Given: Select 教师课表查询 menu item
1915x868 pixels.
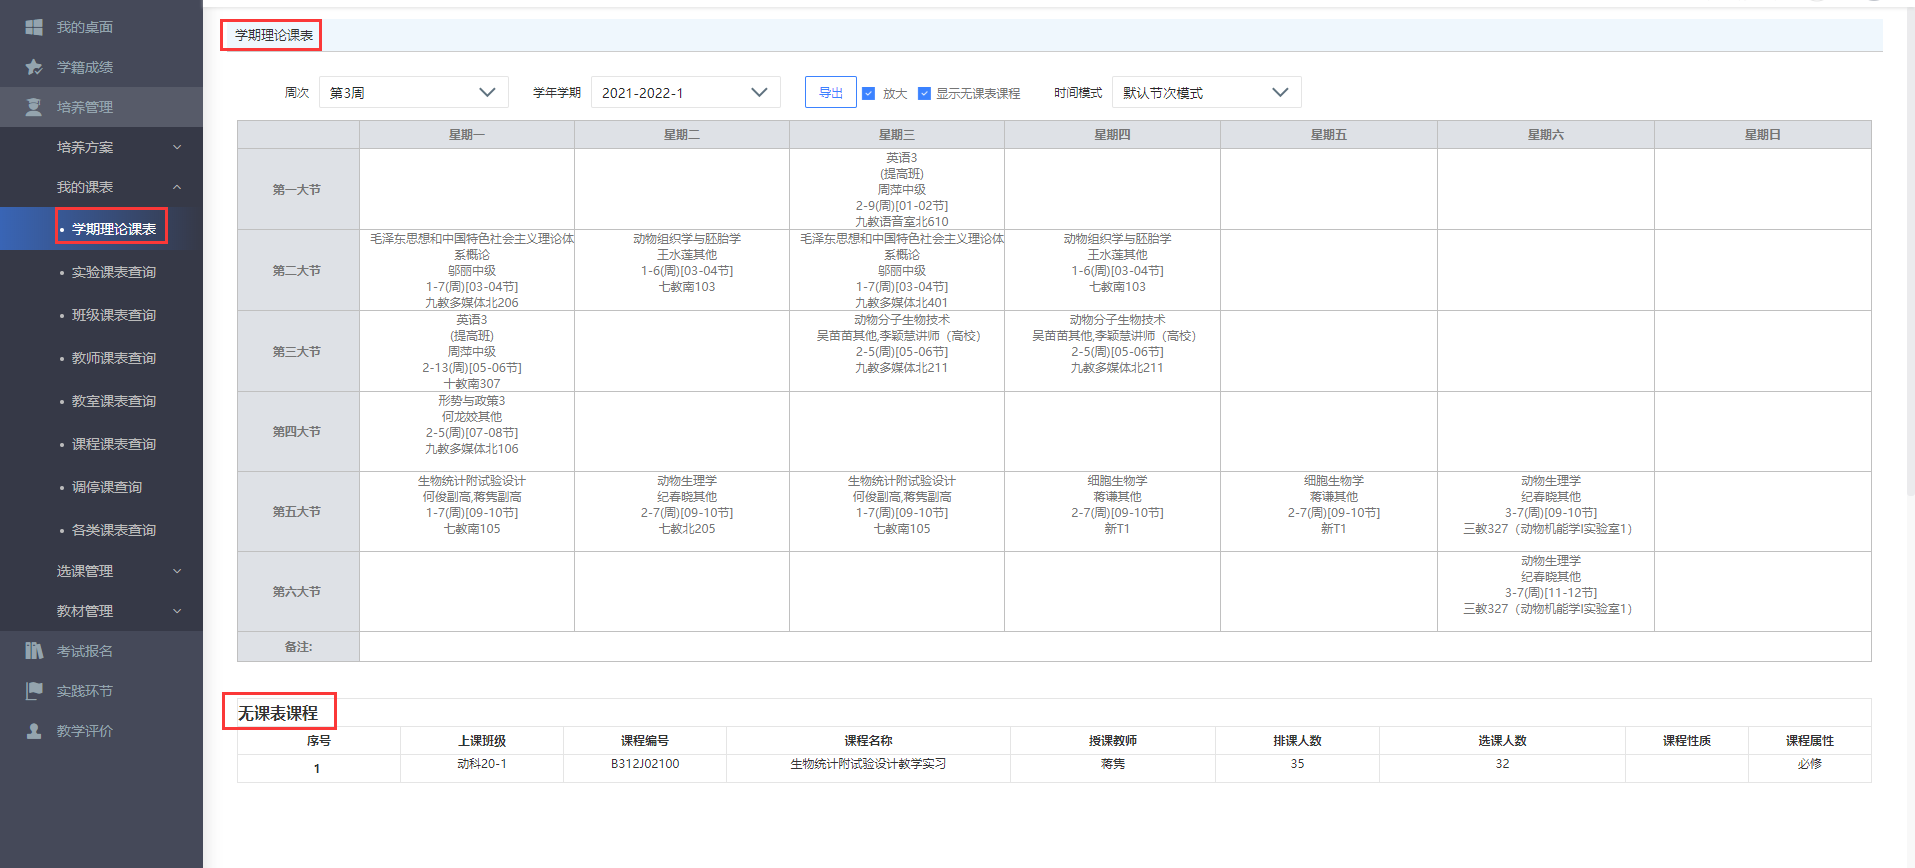Looking at the screenshot, I should coord(113,358).
